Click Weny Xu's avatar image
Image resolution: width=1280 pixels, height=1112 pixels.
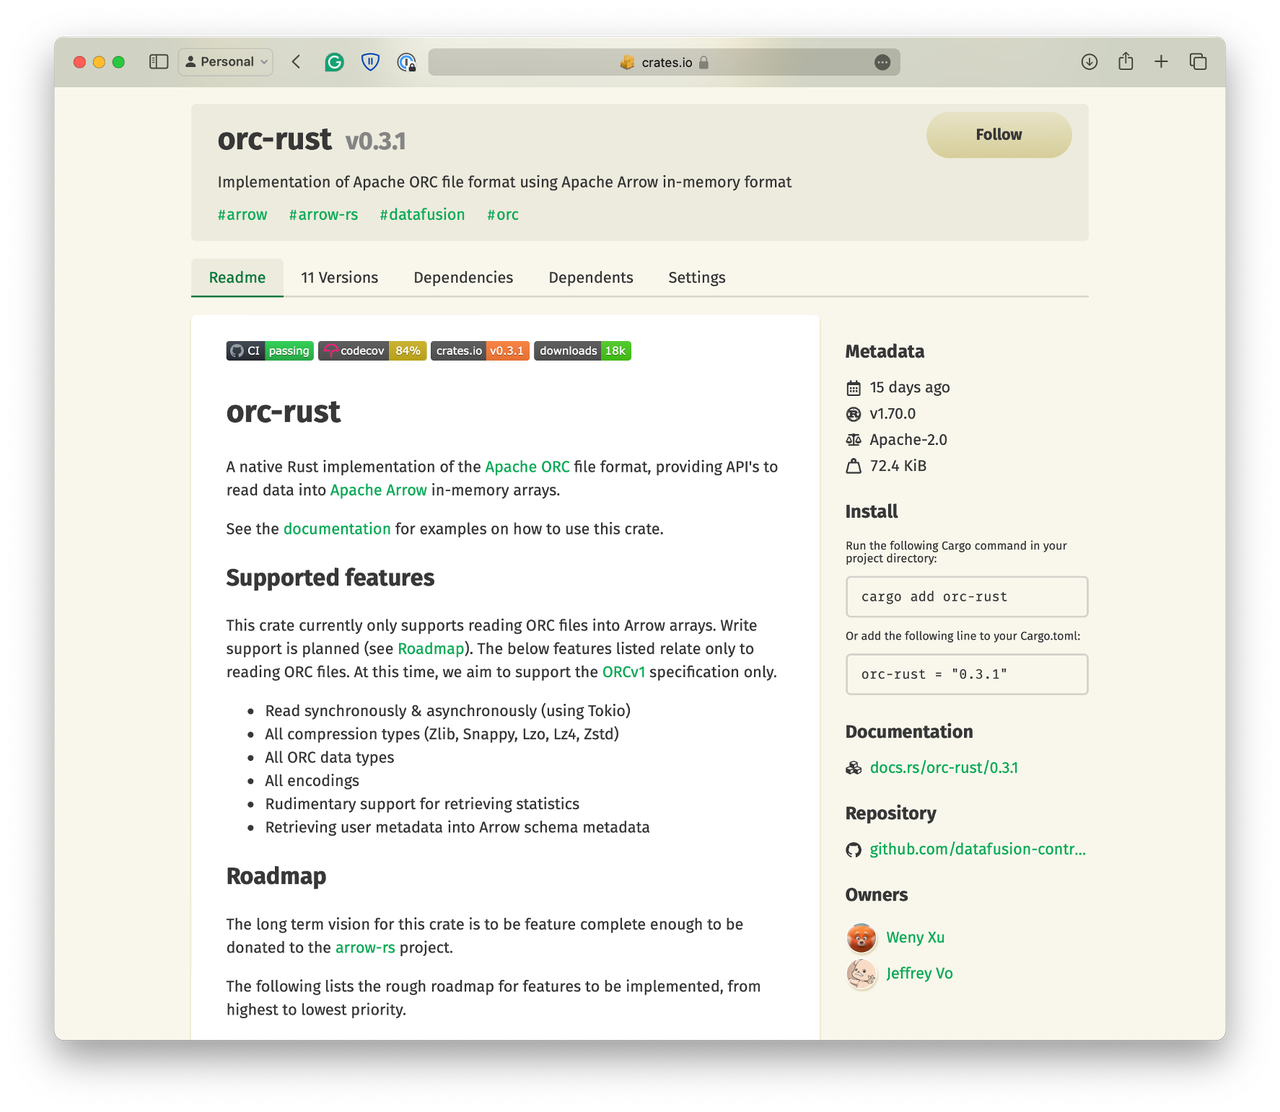click(861, 938)
